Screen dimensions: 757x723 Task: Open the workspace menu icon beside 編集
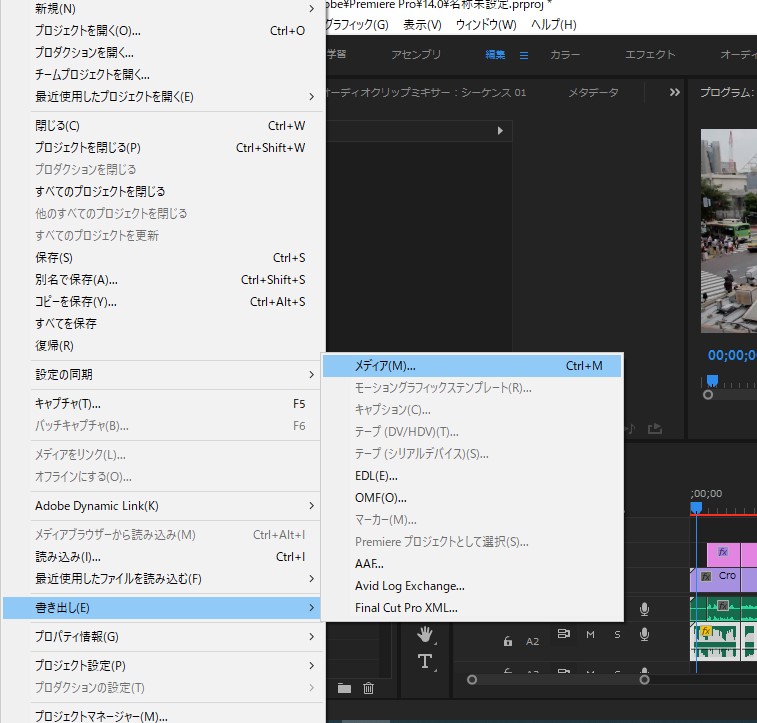point(524,56)
